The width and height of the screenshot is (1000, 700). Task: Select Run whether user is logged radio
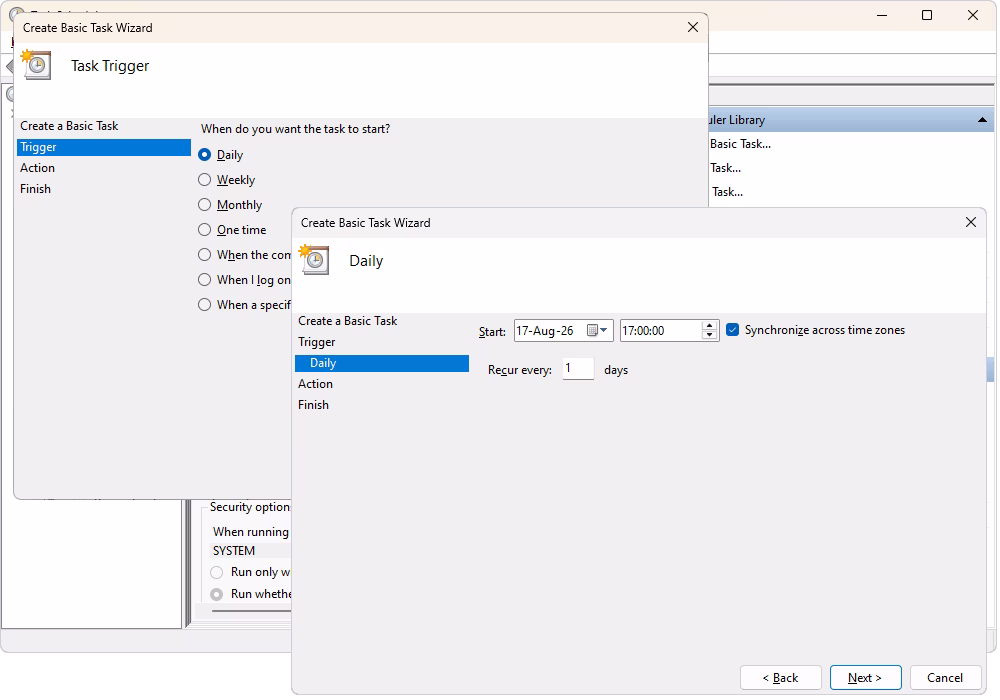(217, 594)
